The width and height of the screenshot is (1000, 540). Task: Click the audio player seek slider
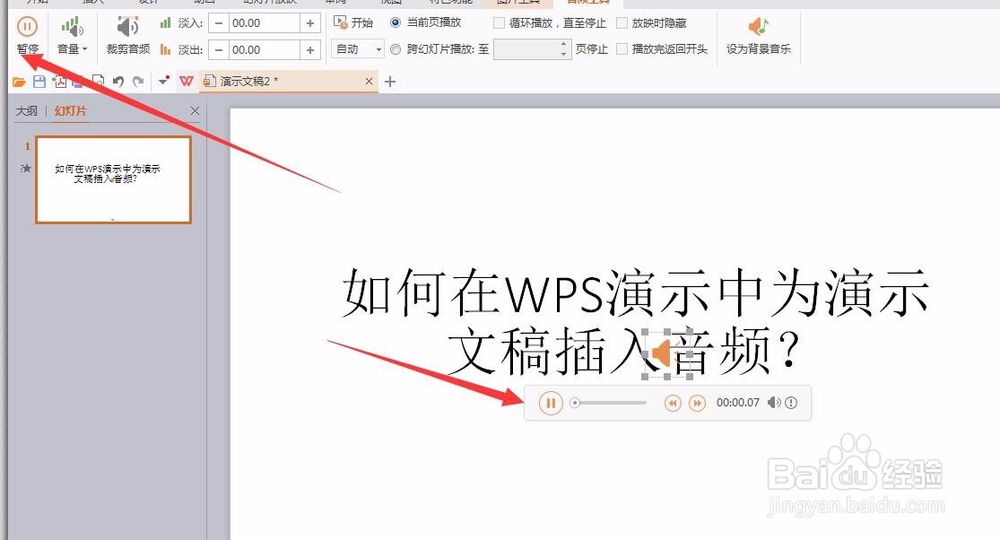[608, 403]
